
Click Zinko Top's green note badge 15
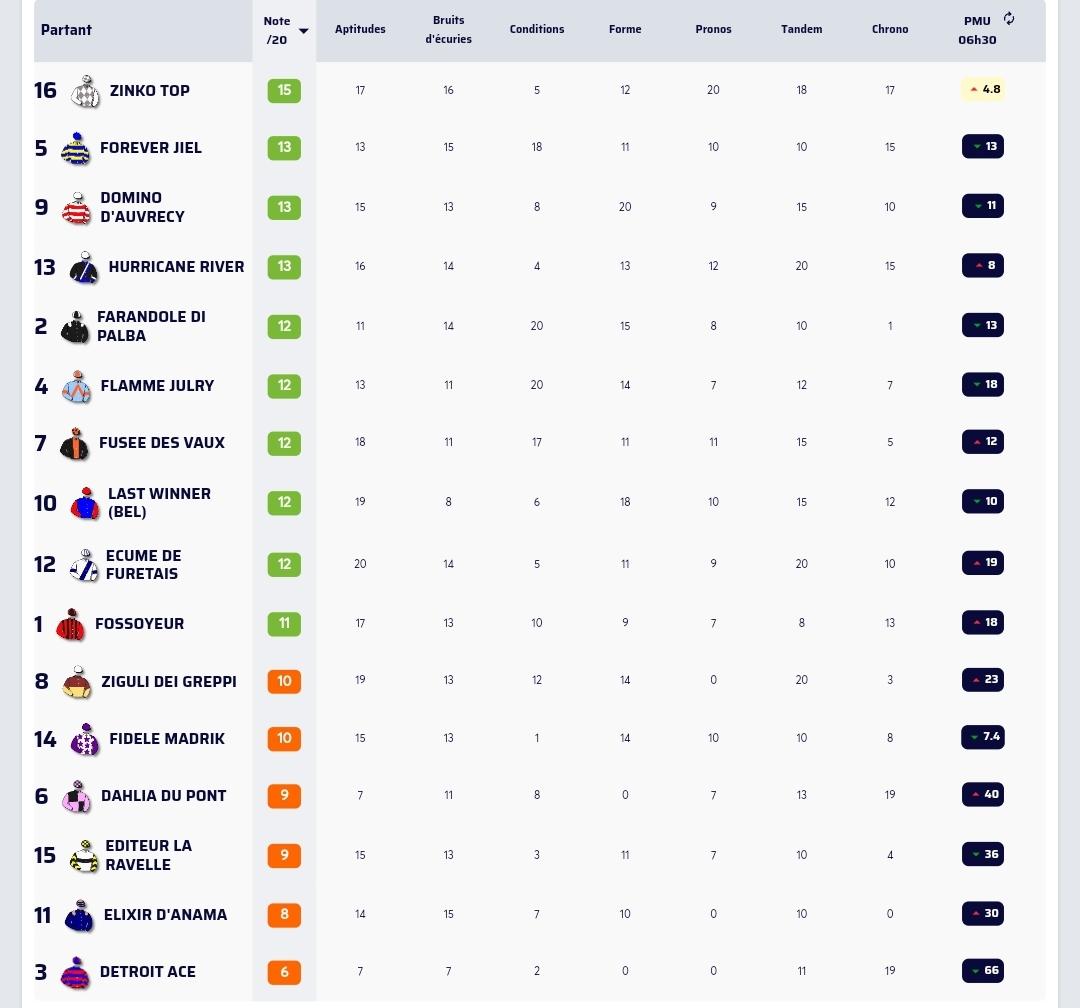click(x=284, y=90)
